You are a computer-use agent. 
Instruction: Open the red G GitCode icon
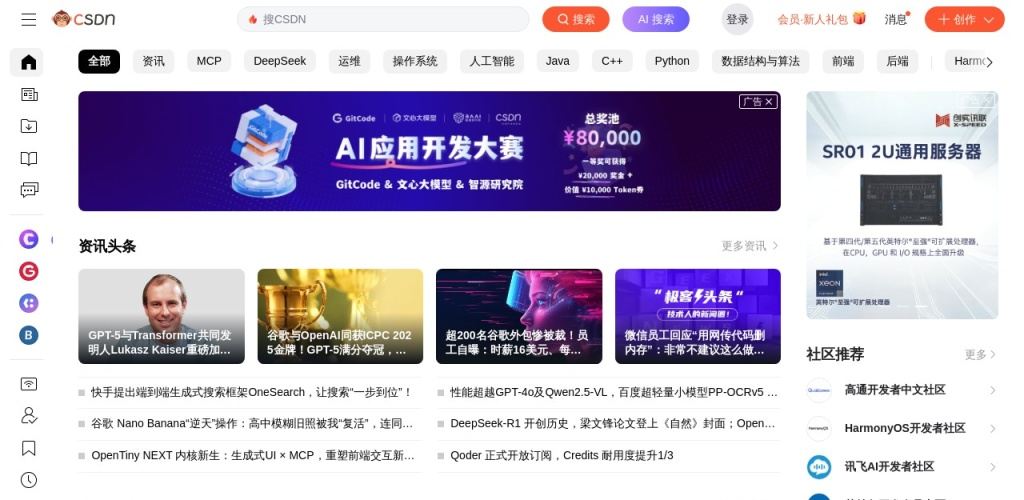(28, 271)
